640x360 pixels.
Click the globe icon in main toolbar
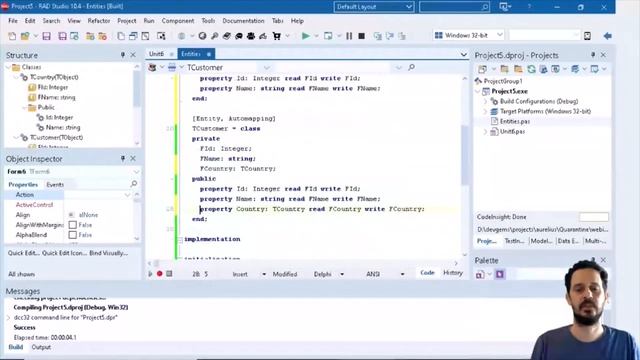(x=182, y=36)
